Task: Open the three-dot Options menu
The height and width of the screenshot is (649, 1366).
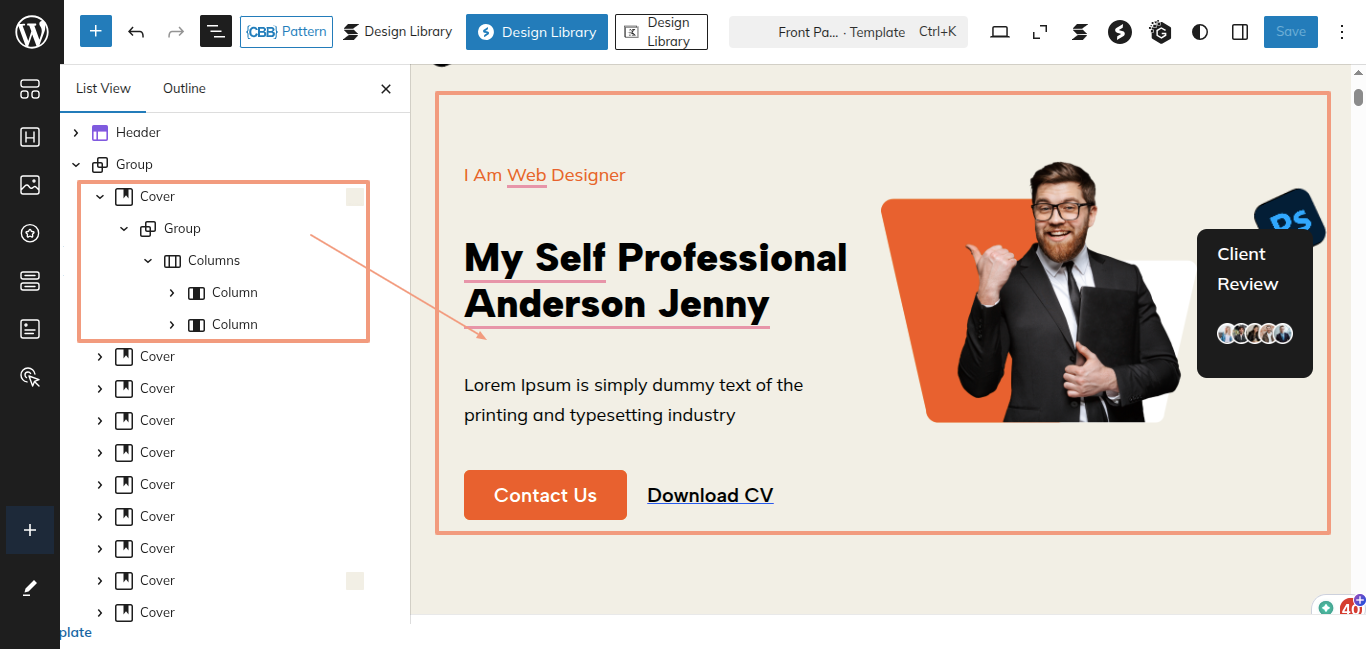Action: (1342, 32)
